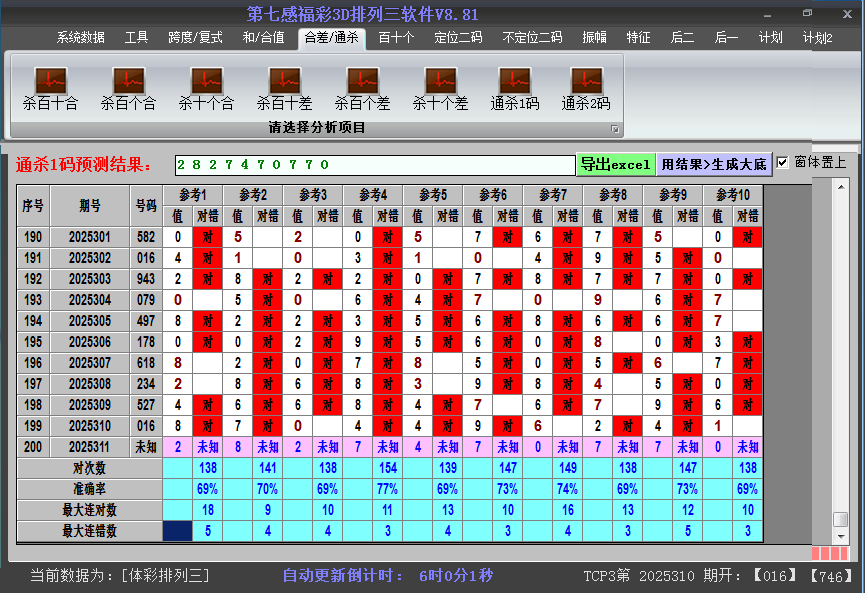
Task: Open the 系统数据 menu
Action: coord(80,38)
